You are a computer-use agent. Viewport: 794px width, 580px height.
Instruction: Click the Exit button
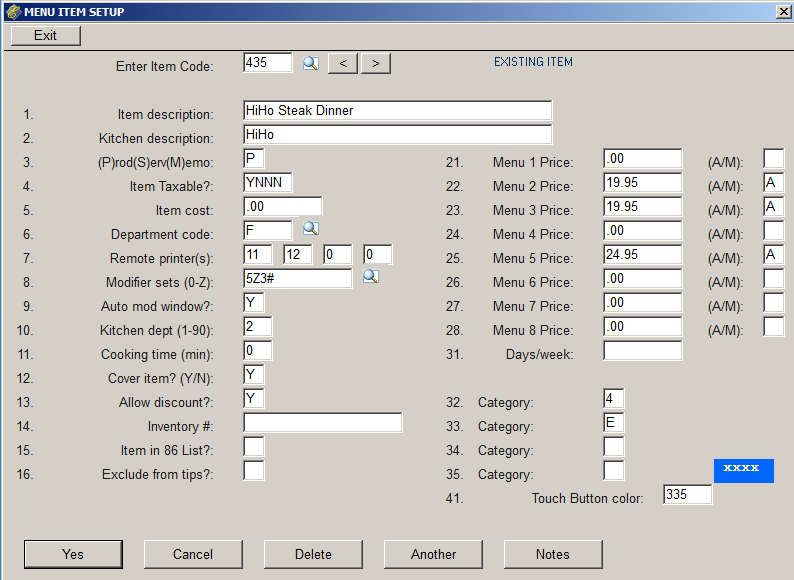(x=46, y=35)
